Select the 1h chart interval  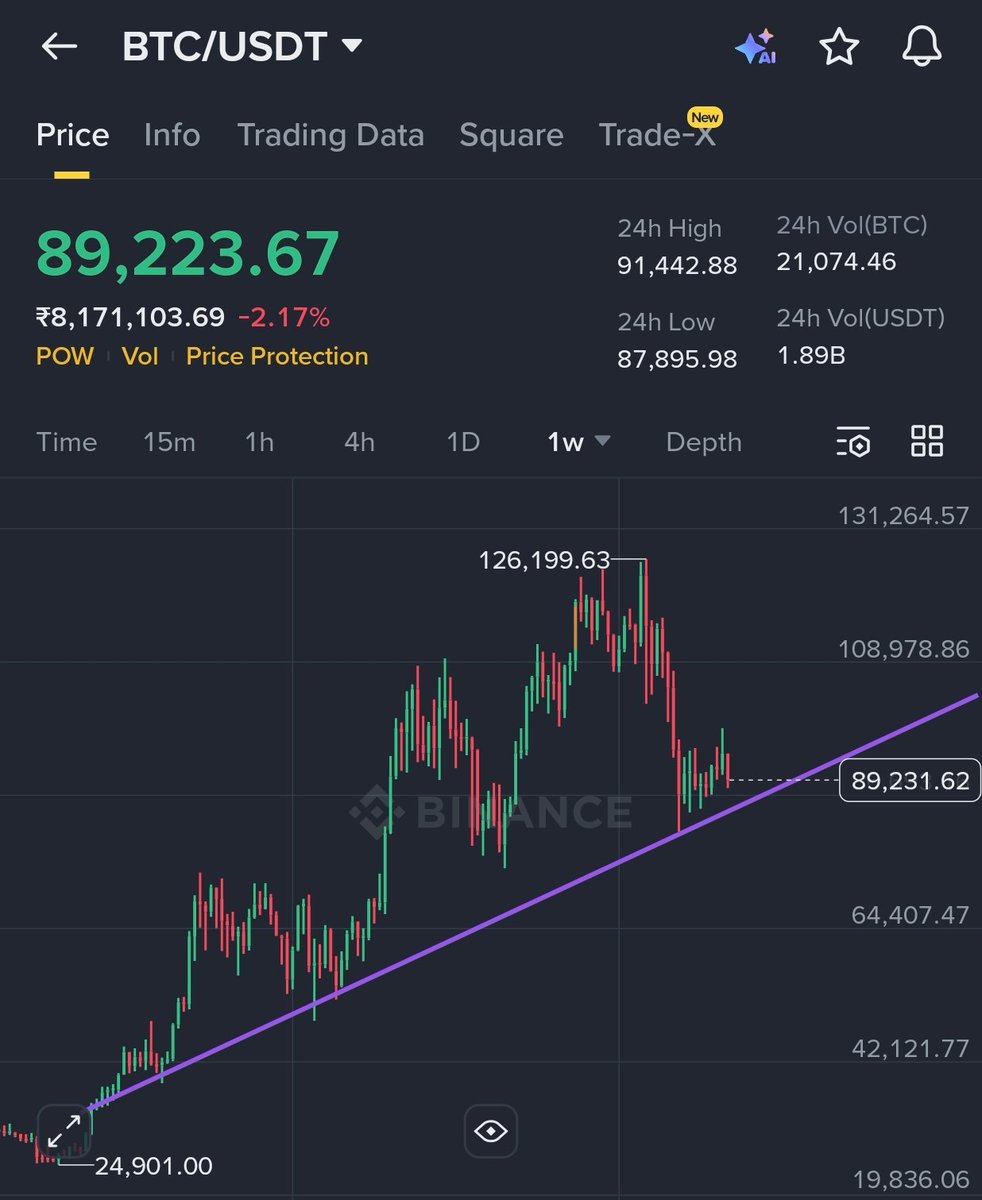[260, 442]
